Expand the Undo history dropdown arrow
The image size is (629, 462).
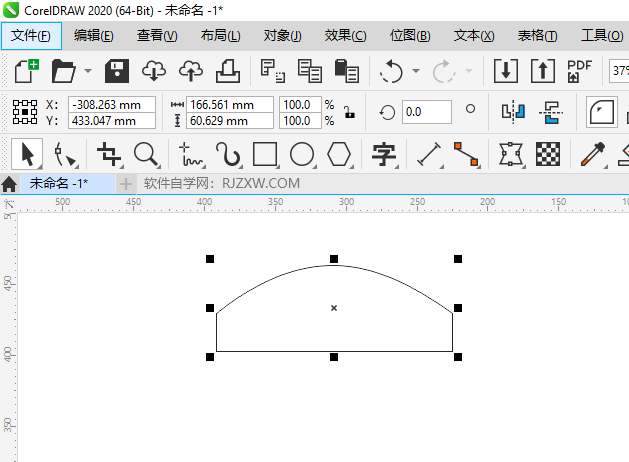(x=412, y=72)
